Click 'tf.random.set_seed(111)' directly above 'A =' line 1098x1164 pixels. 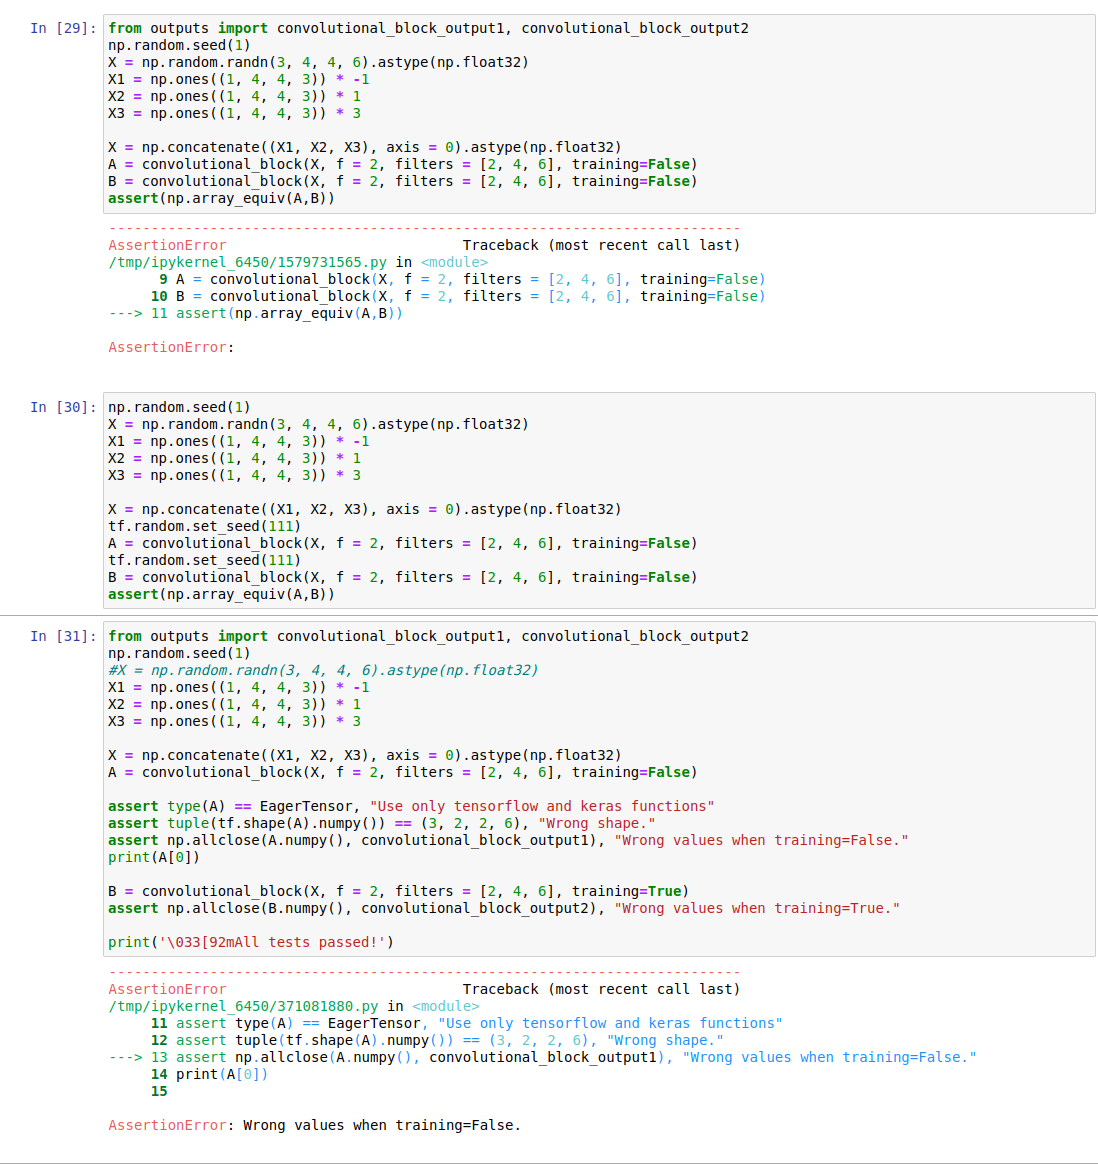tap(204, 526)
